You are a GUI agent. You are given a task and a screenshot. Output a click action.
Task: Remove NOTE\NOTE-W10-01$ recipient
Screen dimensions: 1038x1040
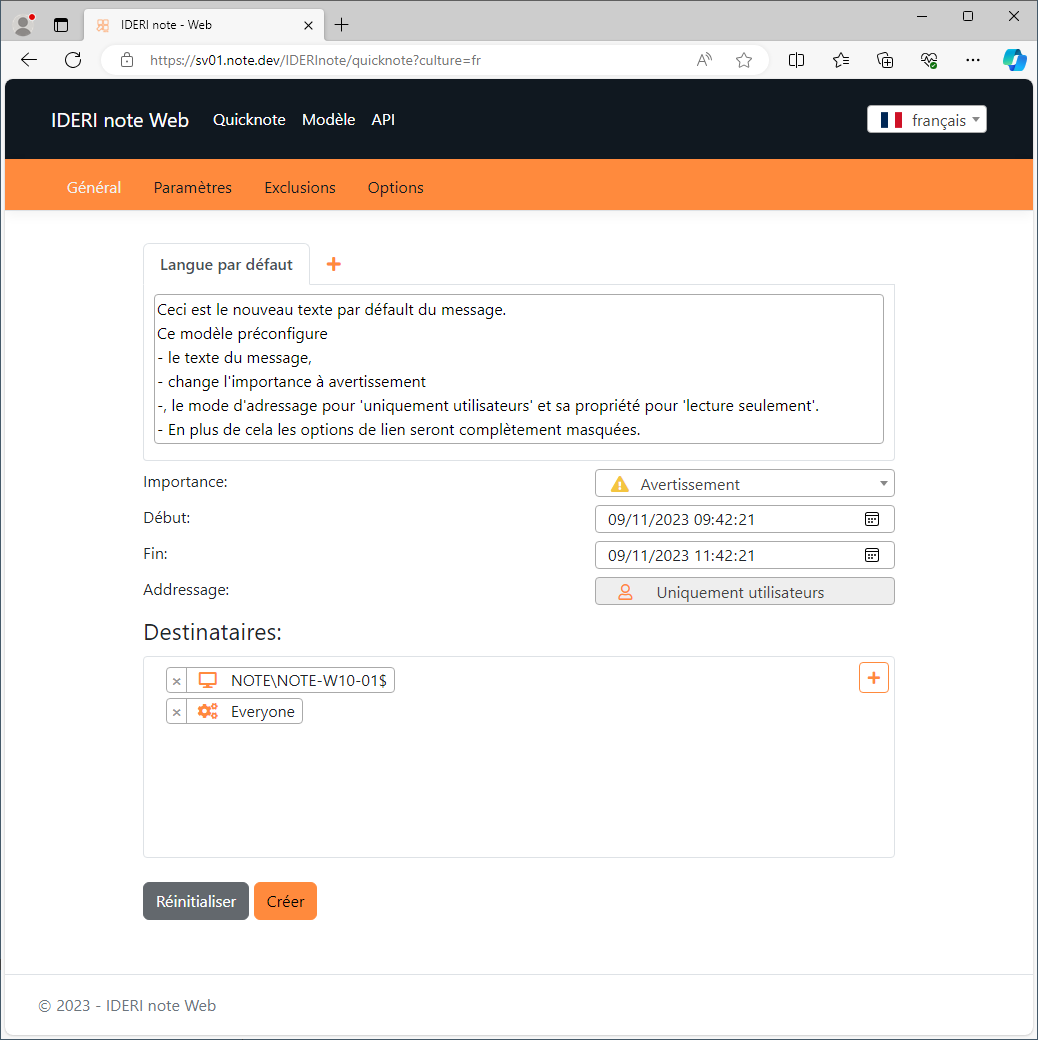tap(176, 681)
